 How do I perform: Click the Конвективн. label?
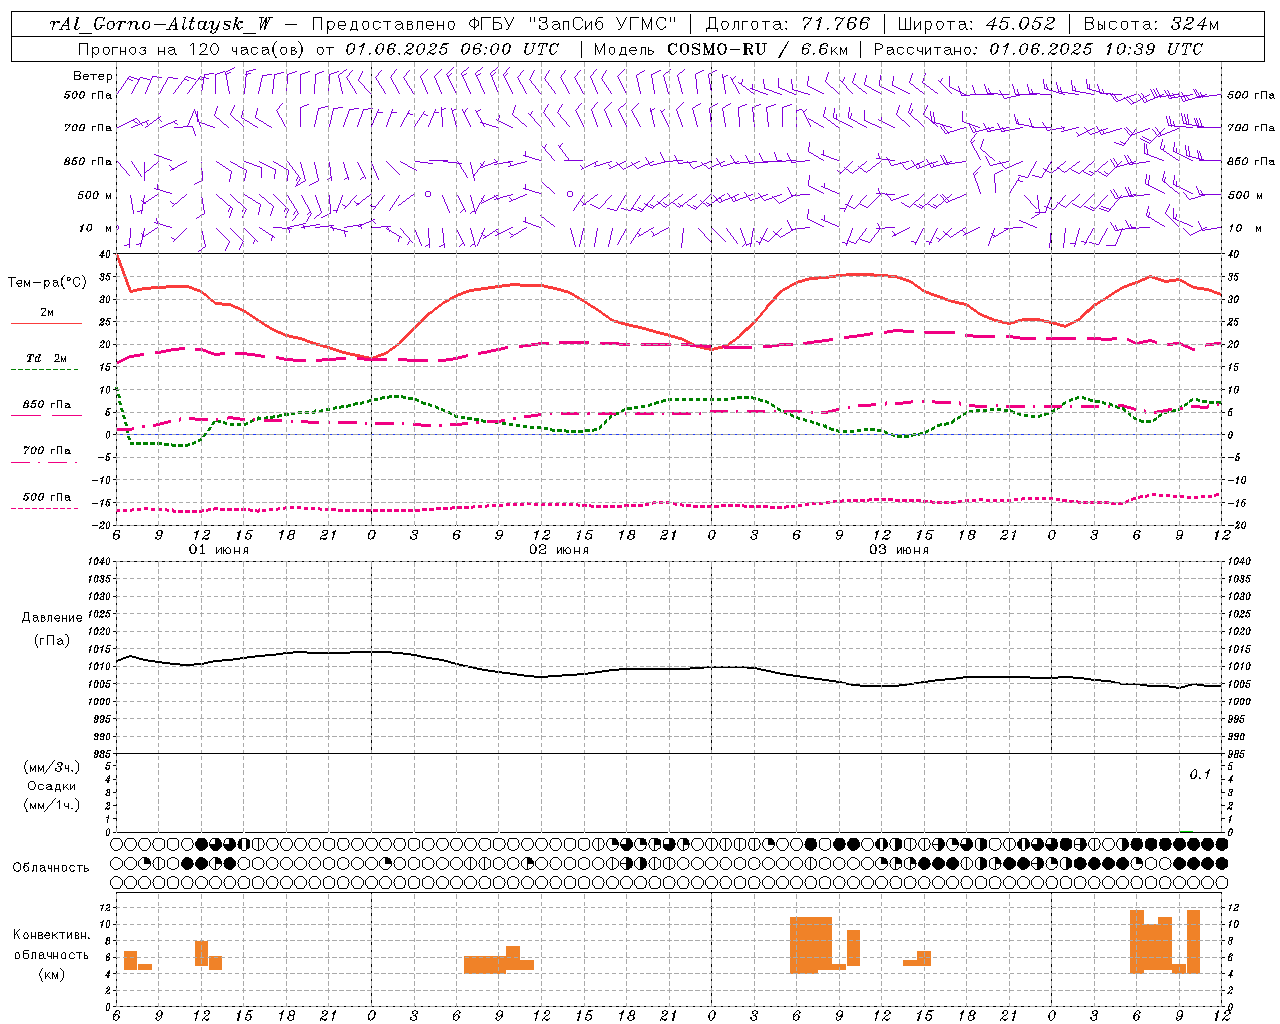click(x=52, y=935)
